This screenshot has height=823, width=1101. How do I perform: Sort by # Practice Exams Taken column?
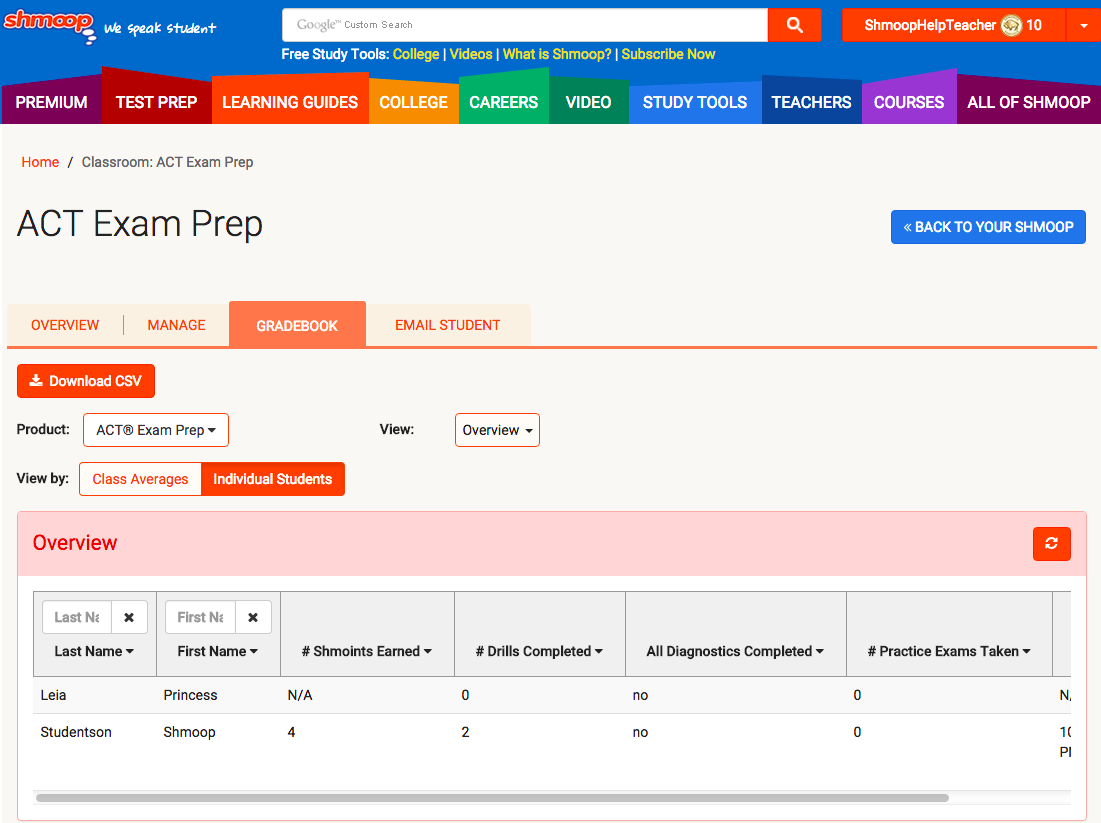(x=949, y=651)
